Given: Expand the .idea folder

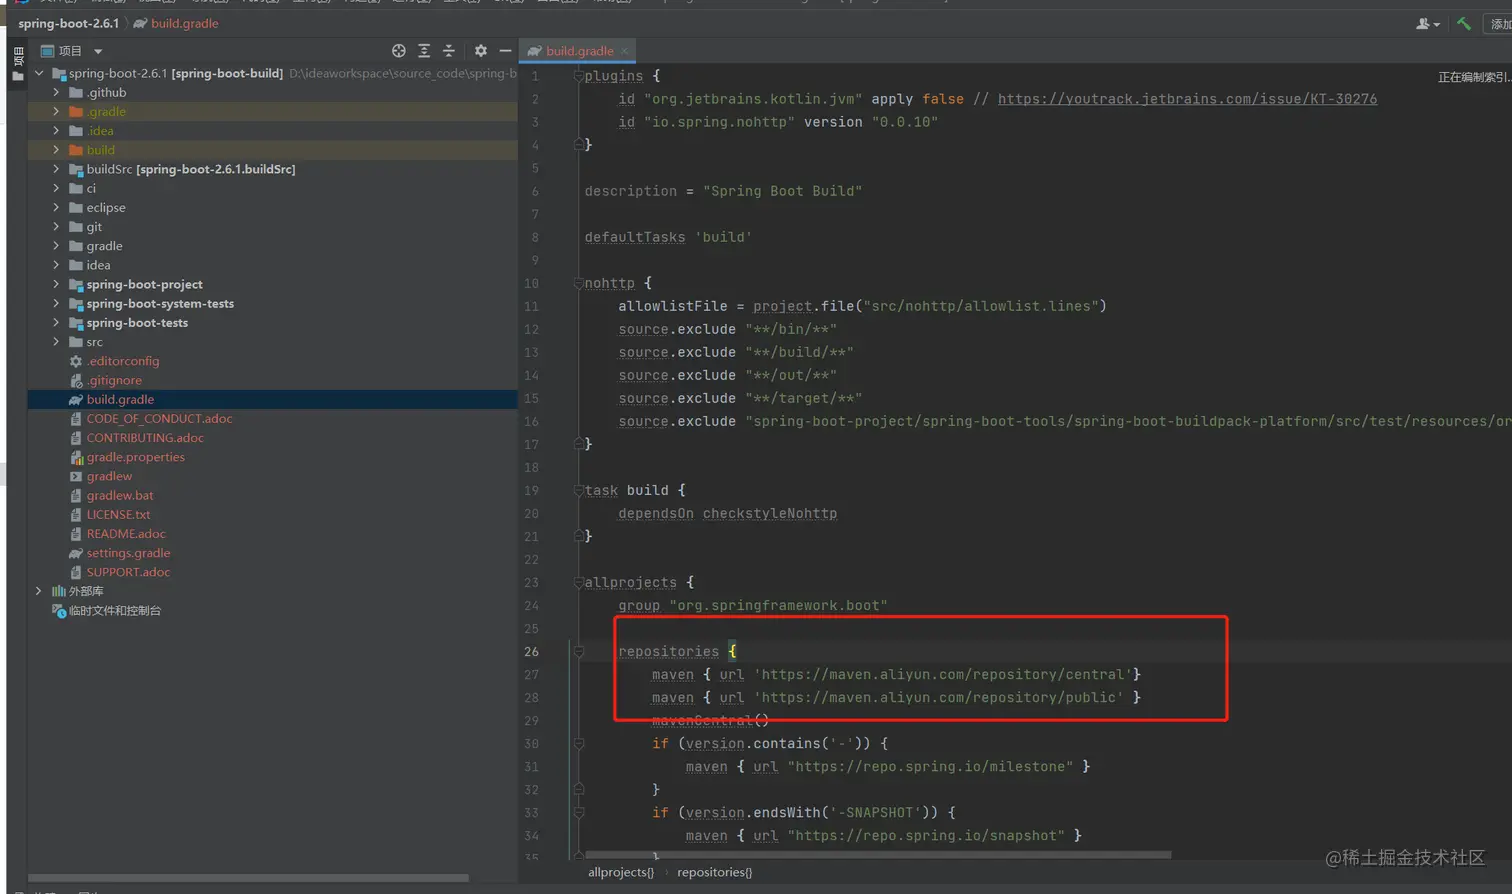Looking at the screenshot, I should point(57,130).
